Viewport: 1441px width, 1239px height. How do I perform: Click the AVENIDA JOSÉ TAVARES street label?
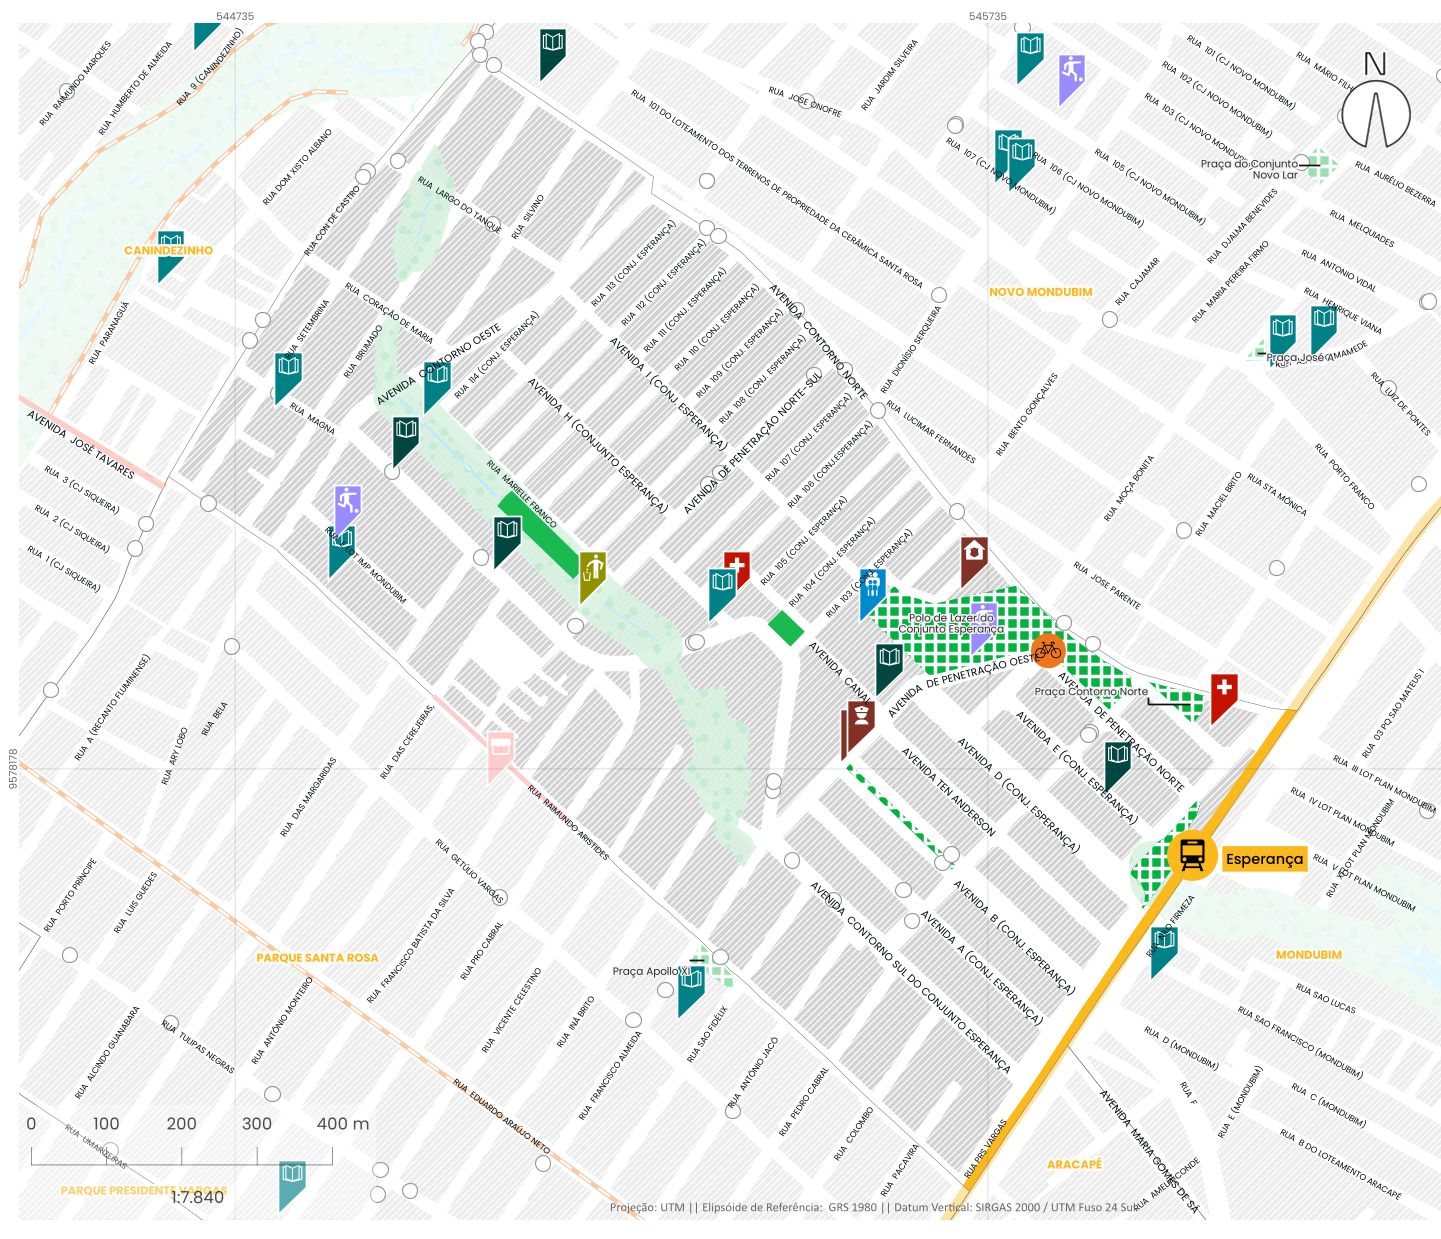tap(81, 444)
